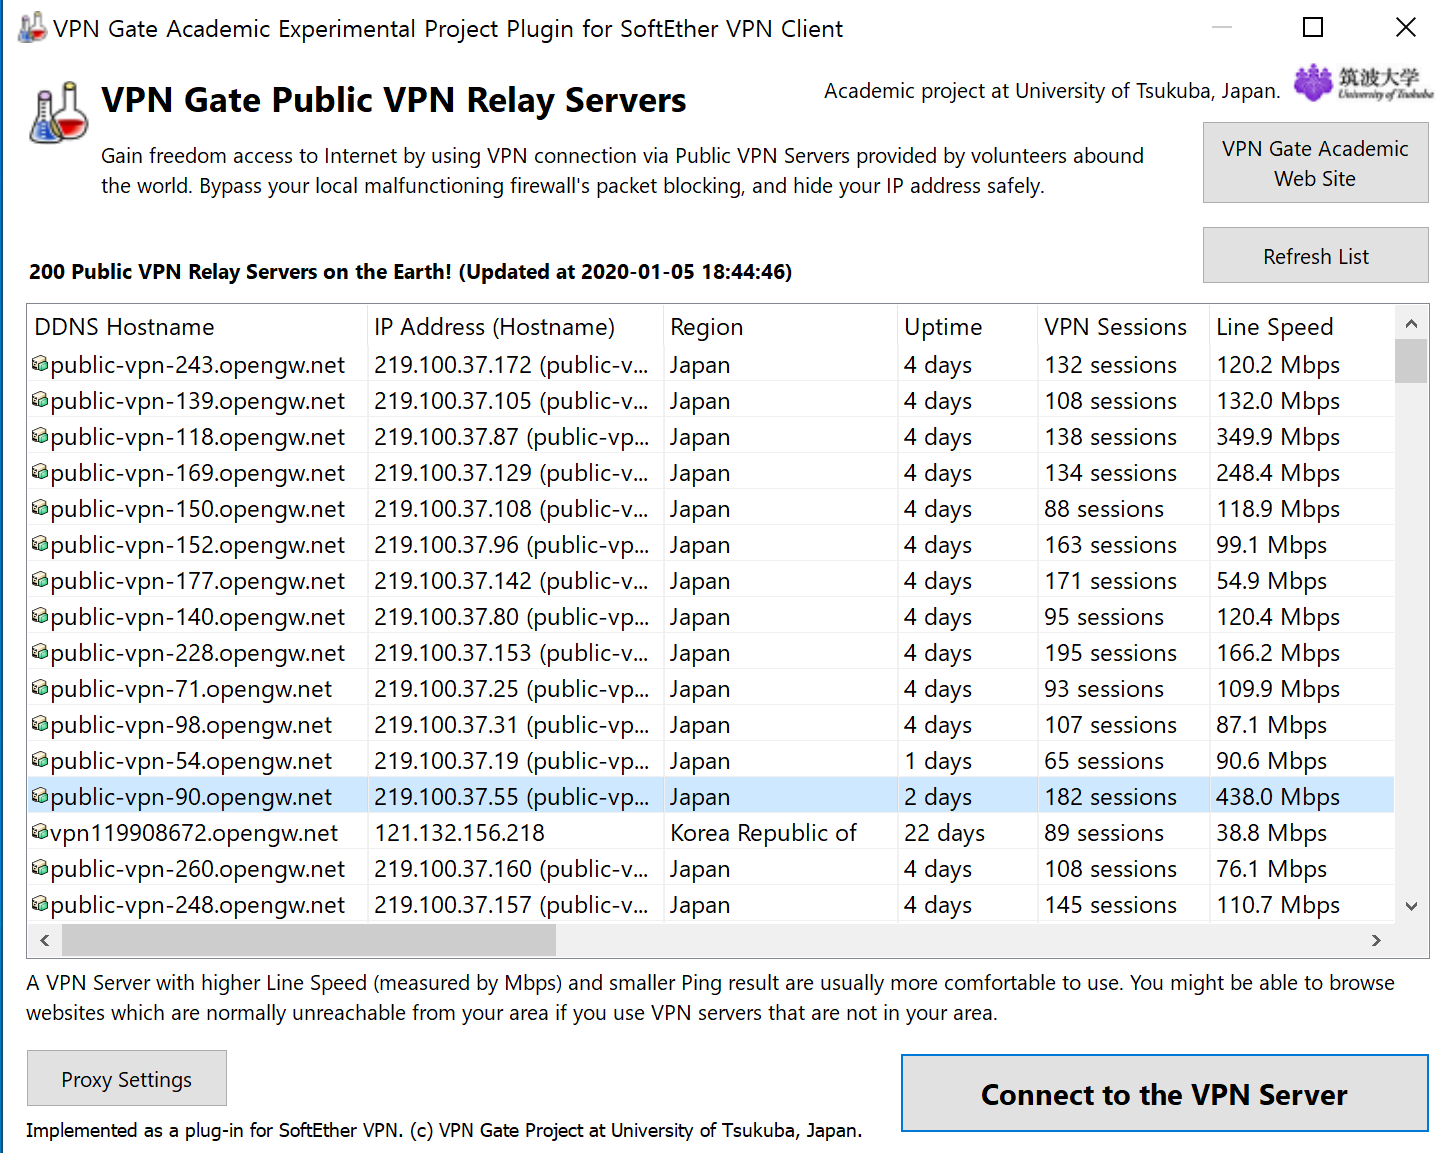
Task: Click line speed 54.9 Mbps
Action: [1271, 581]
